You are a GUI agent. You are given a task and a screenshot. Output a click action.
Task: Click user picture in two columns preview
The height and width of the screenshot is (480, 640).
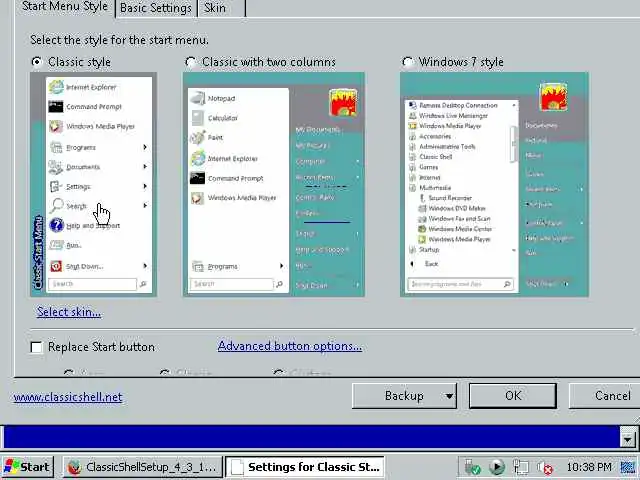click(343, 103)
